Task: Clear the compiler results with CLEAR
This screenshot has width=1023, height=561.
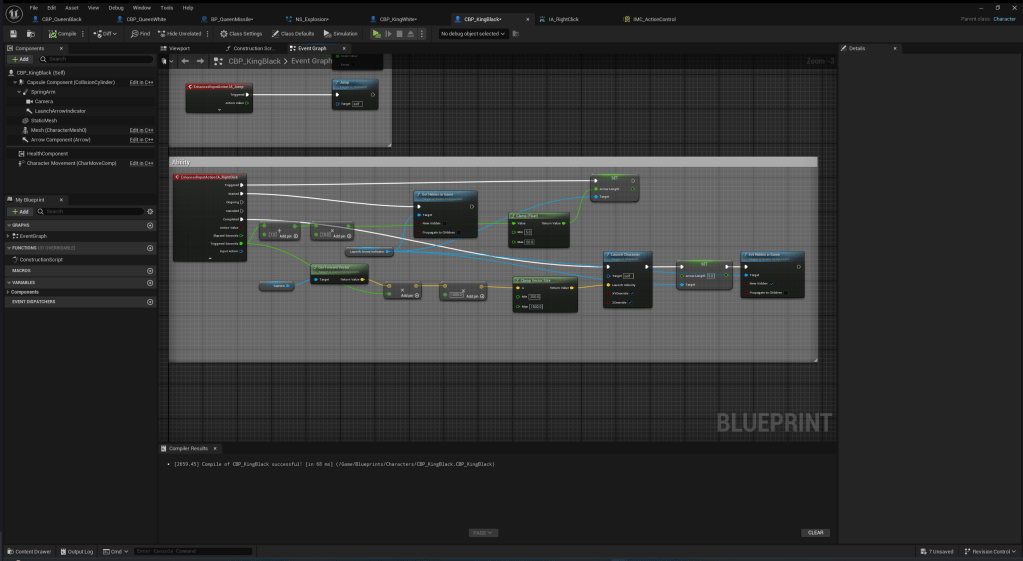Action: [815, 533]
